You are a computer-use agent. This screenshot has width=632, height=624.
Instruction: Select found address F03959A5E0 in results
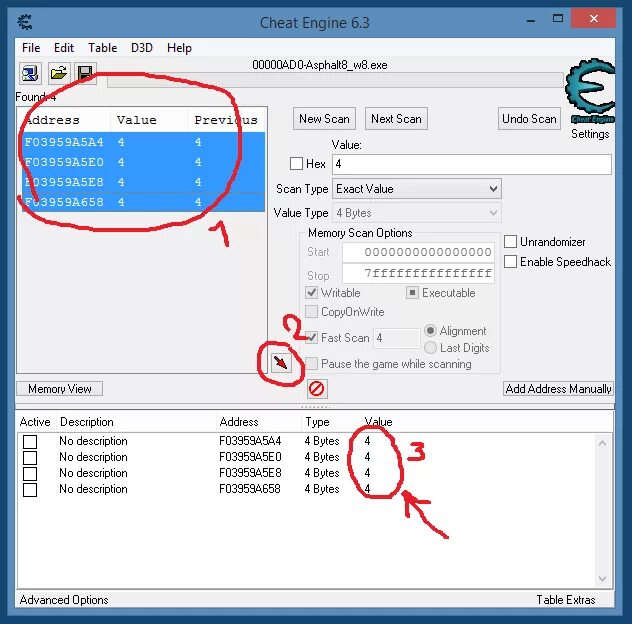(x=143, y=162)
